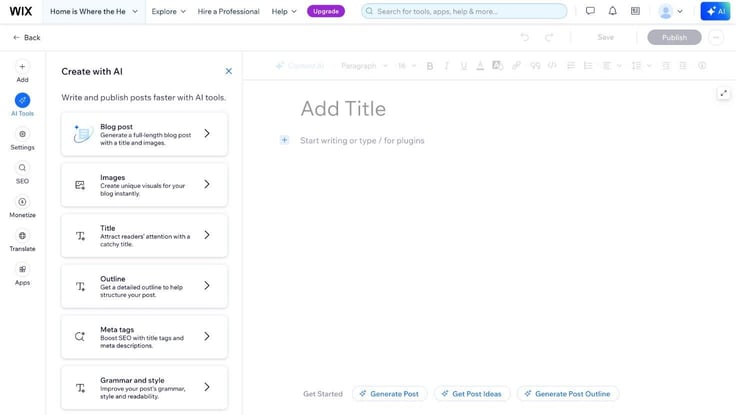This screenshot has height=415, width=736.
Task: Open Help menu
Action: [284, 11]
